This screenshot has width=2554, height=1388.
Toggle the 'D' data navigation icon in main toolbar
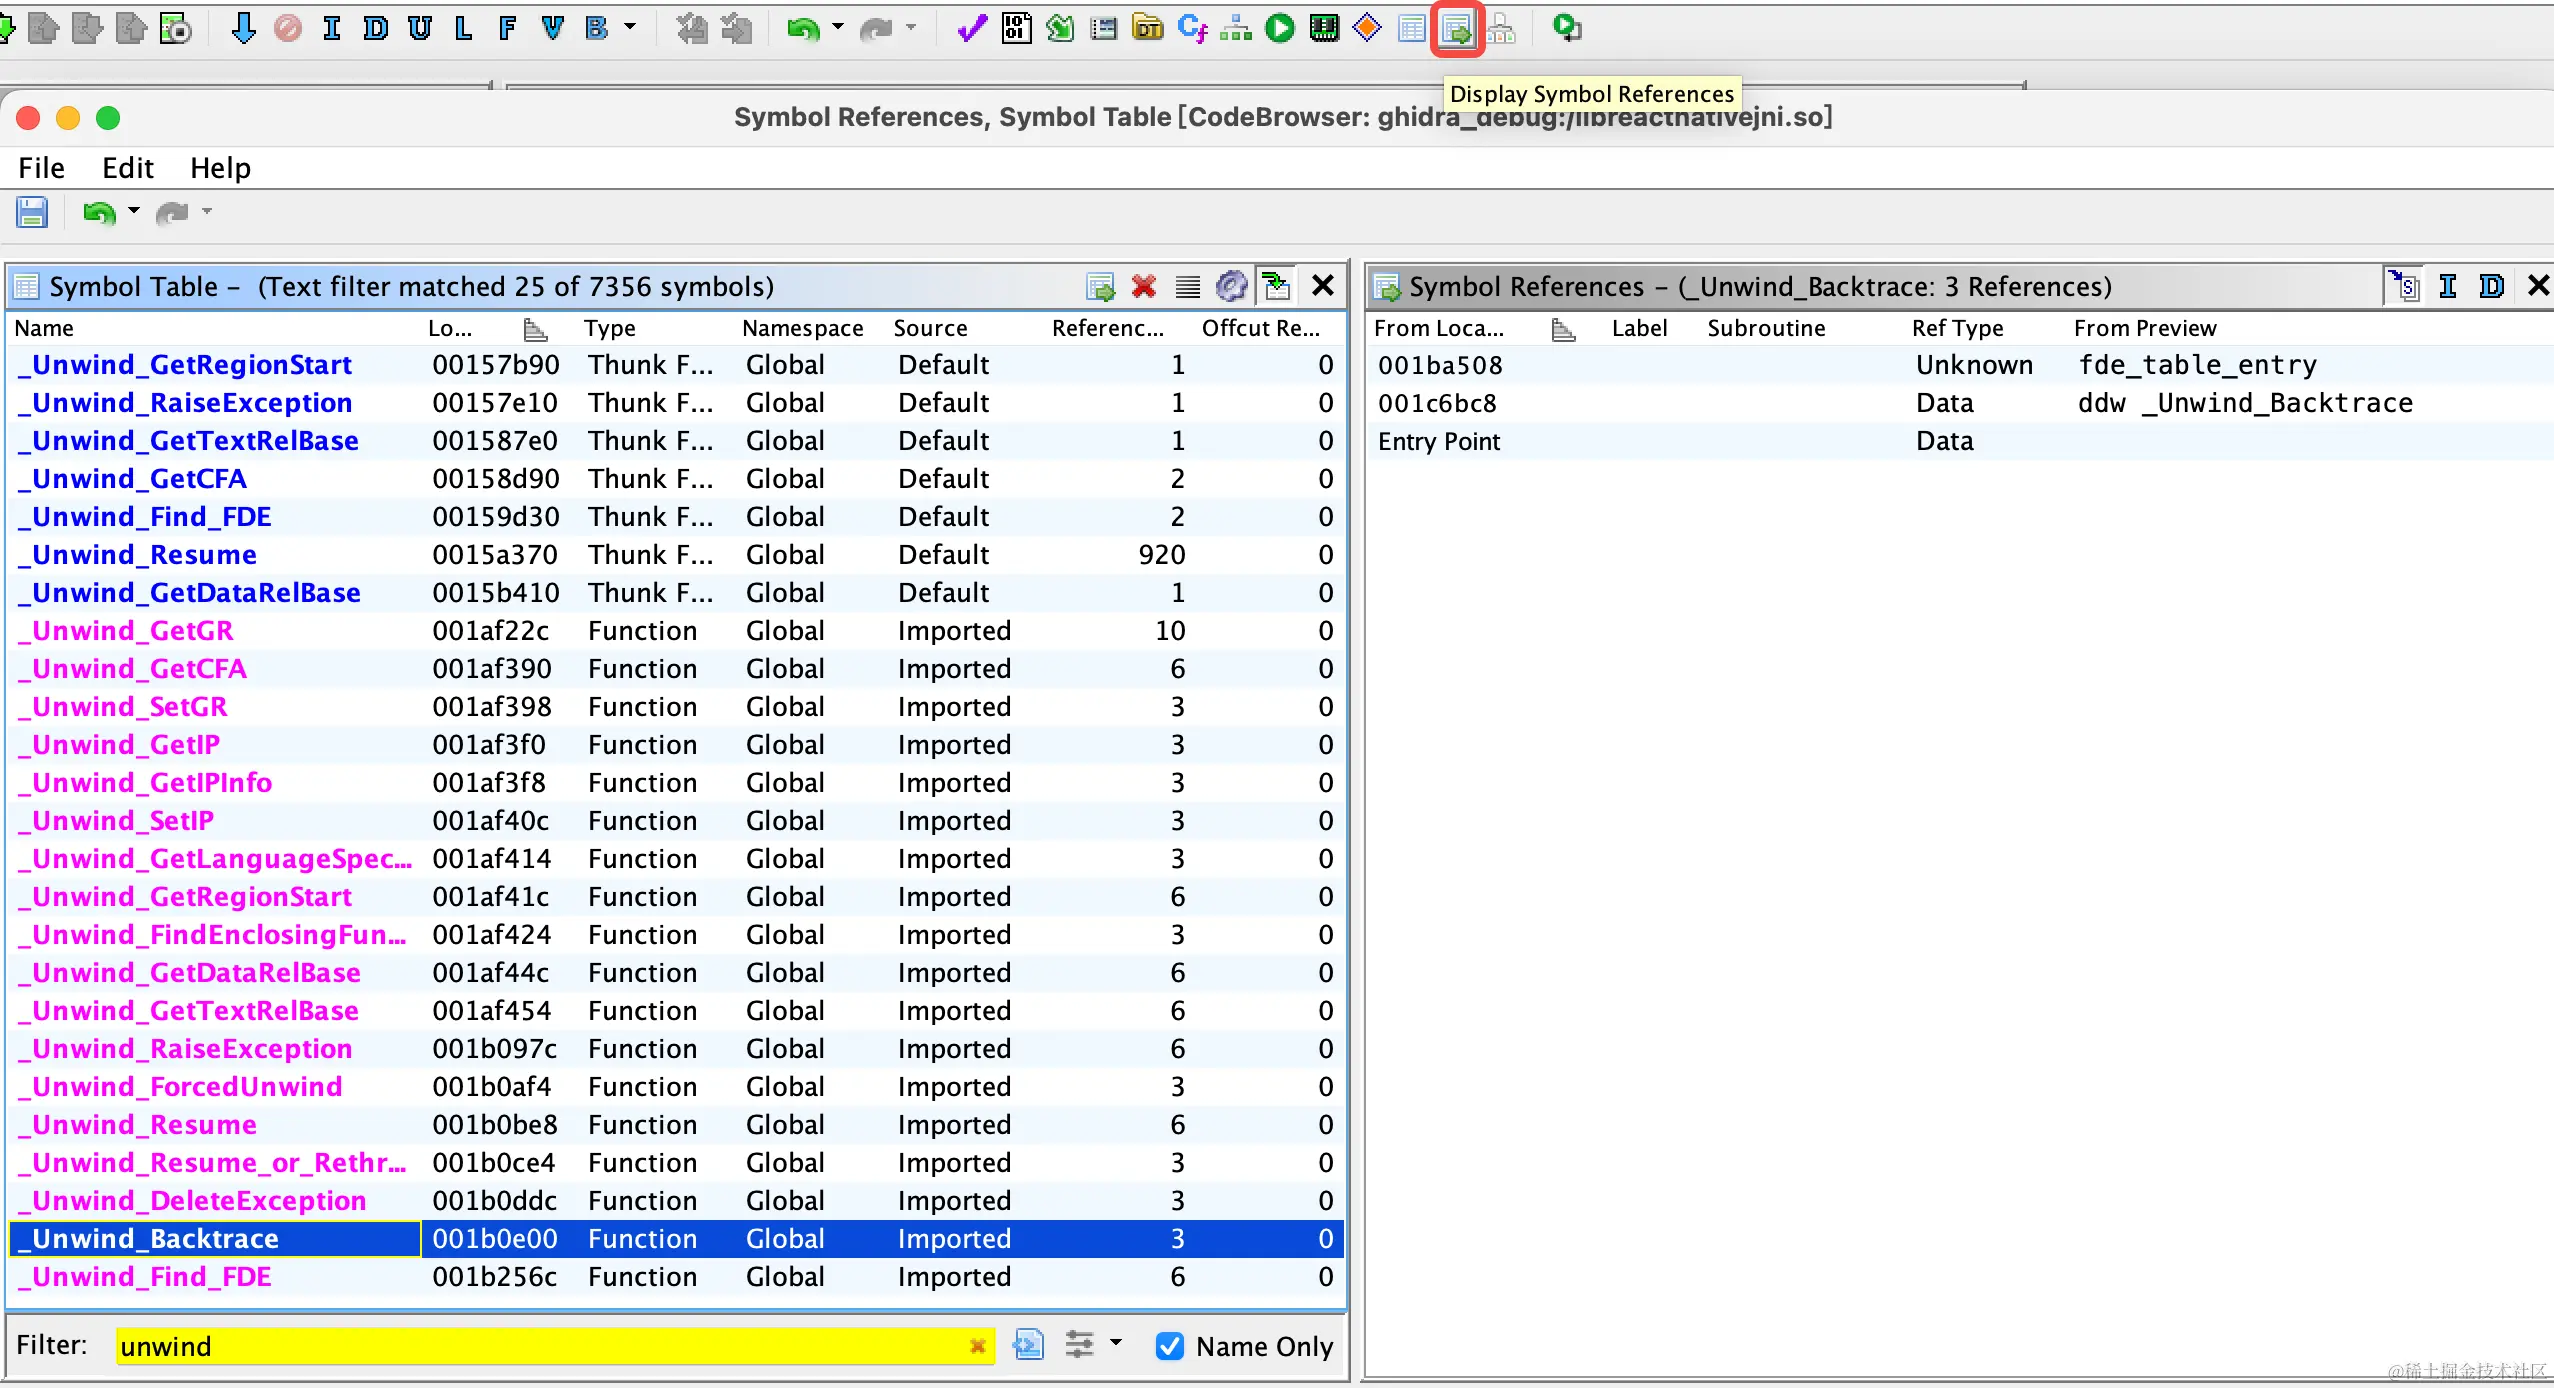[x=376, y=28]
